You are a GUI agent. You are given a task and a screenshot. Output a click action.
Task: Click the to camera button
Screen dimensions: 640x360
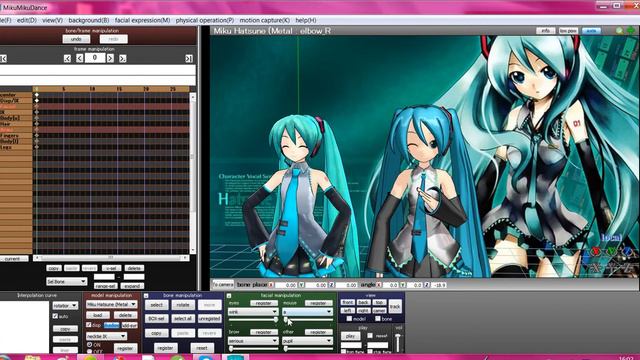coord(223,284)
